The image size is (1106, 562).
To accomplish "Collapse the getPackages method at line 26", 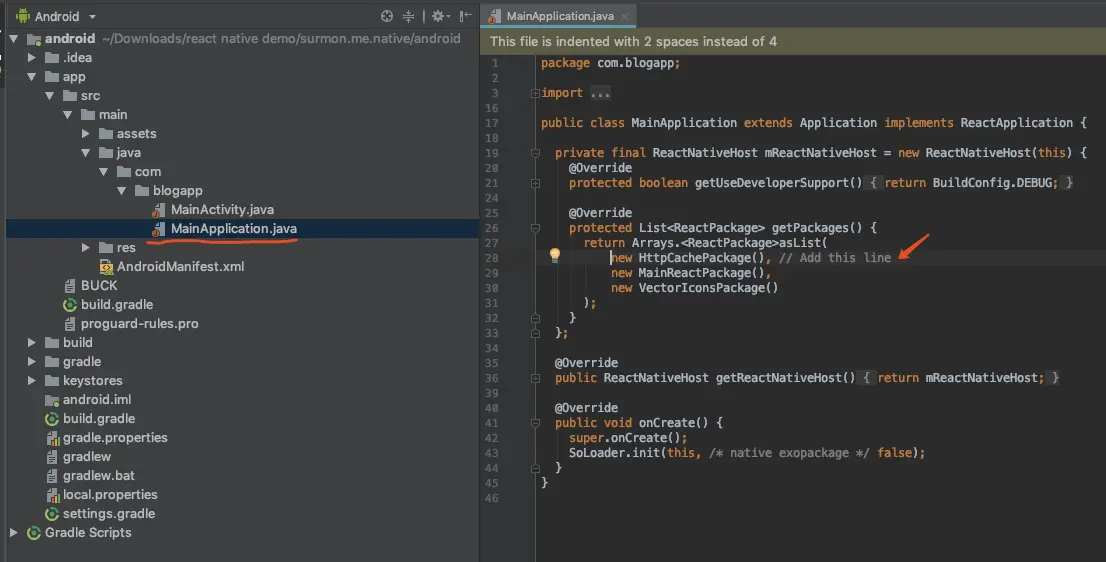I will click(x=535, y=228).
